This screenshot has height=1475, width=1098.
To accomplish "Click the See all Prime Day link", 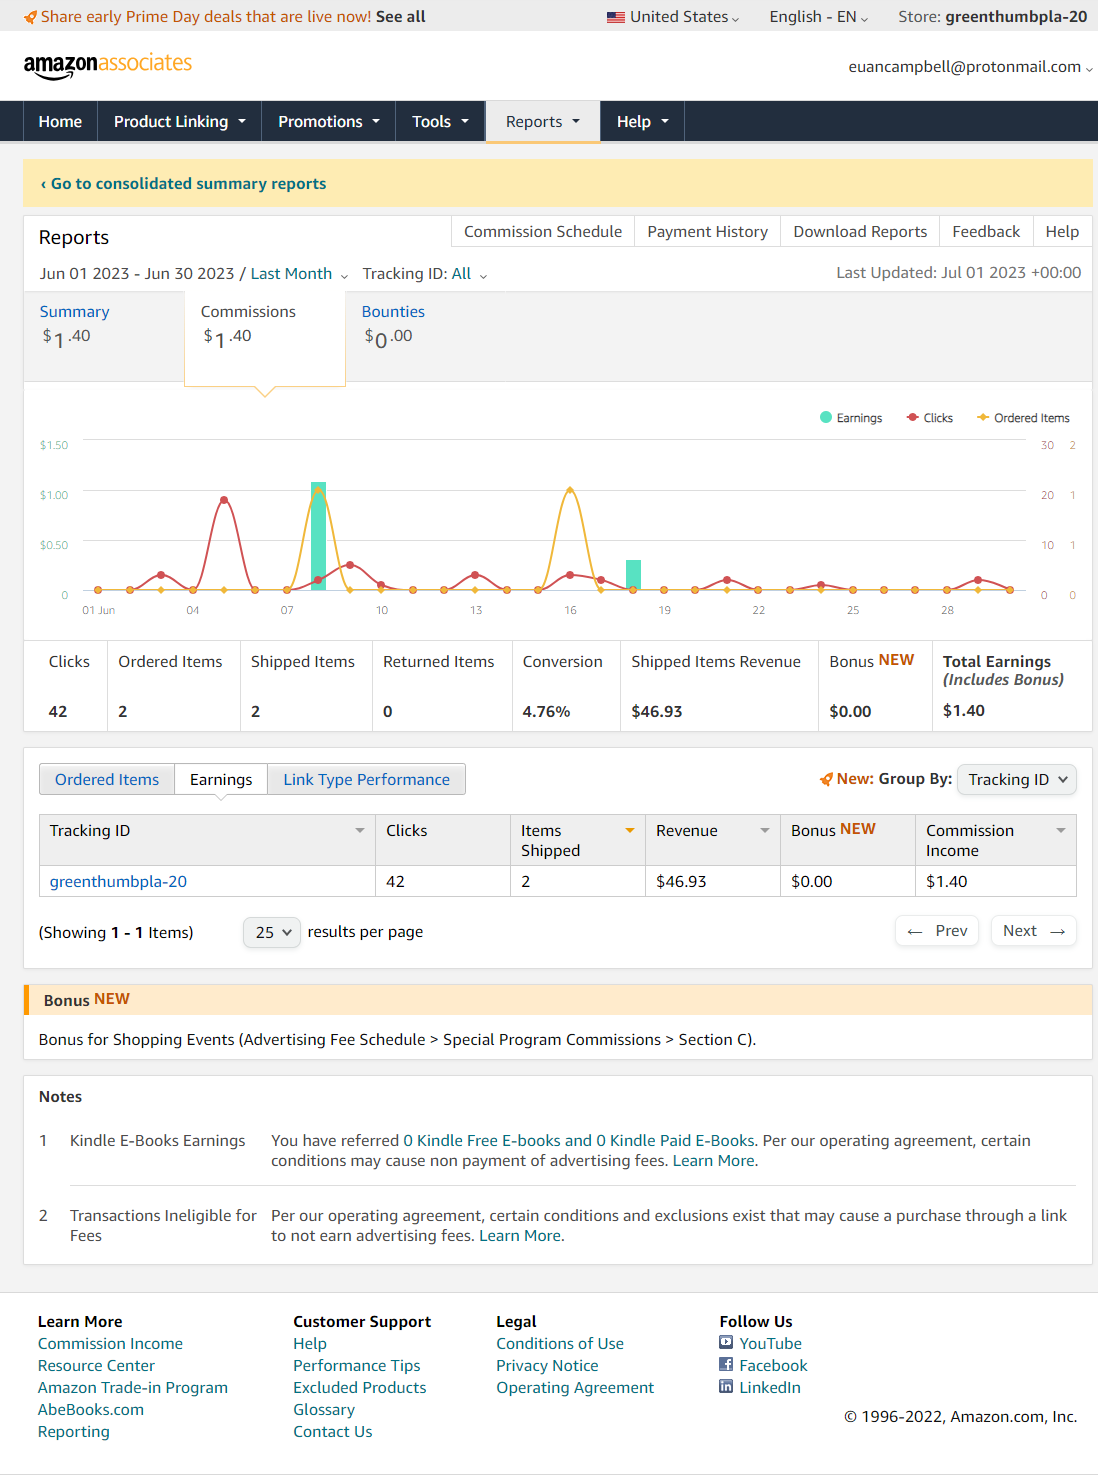I will pyautogui.click(x=401, y=17).
